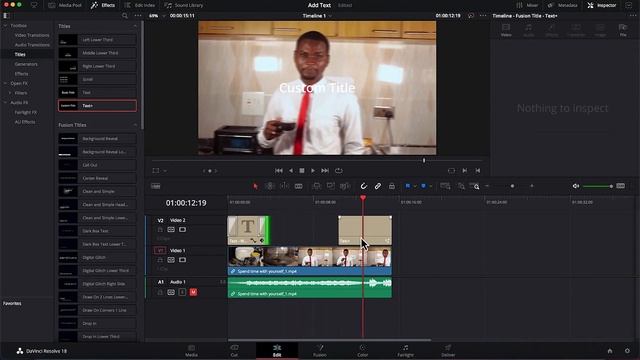Image resolution: width=640 pixels, height=360 pixels.
Task: Click the timeline zoom out minus button
Action: coord(487,186)
